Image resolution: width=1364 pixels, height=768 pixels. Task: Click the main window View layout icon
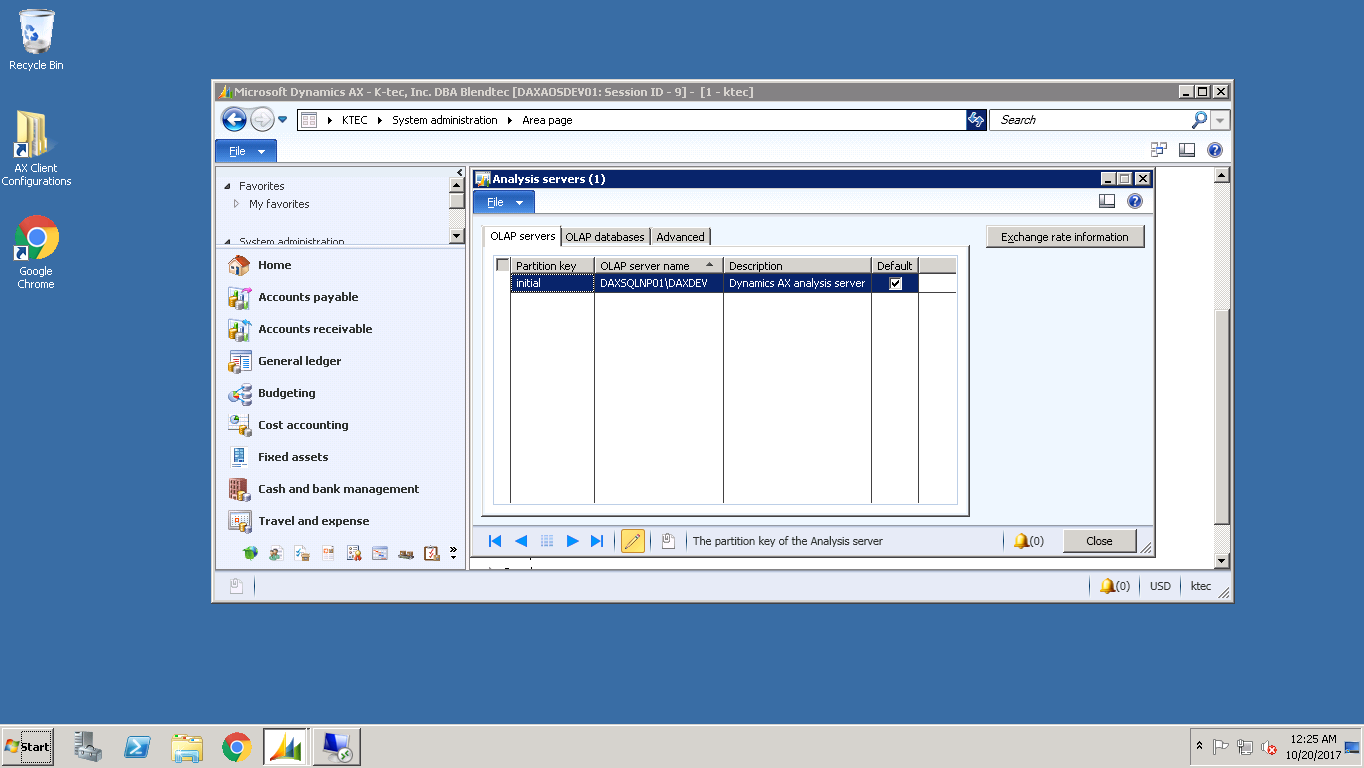pos(1187,150)
